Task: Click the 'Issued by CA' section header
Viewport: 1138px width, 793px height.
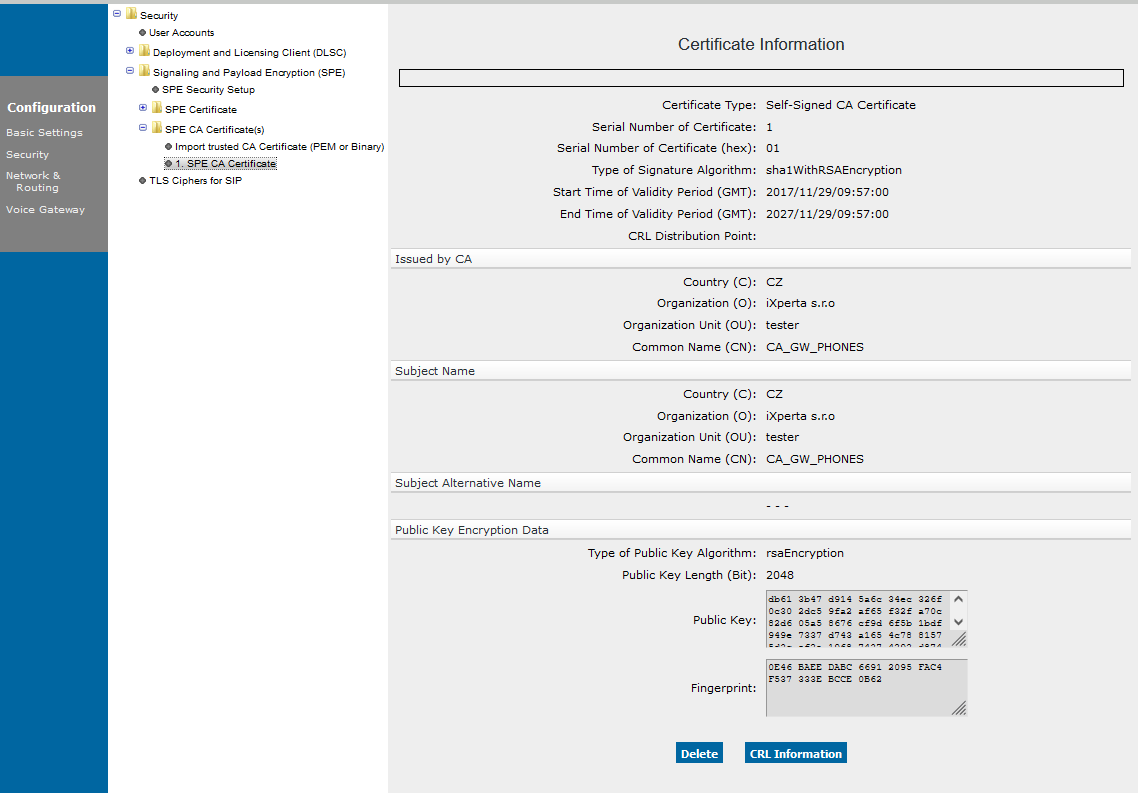Action: coord(761,259)
